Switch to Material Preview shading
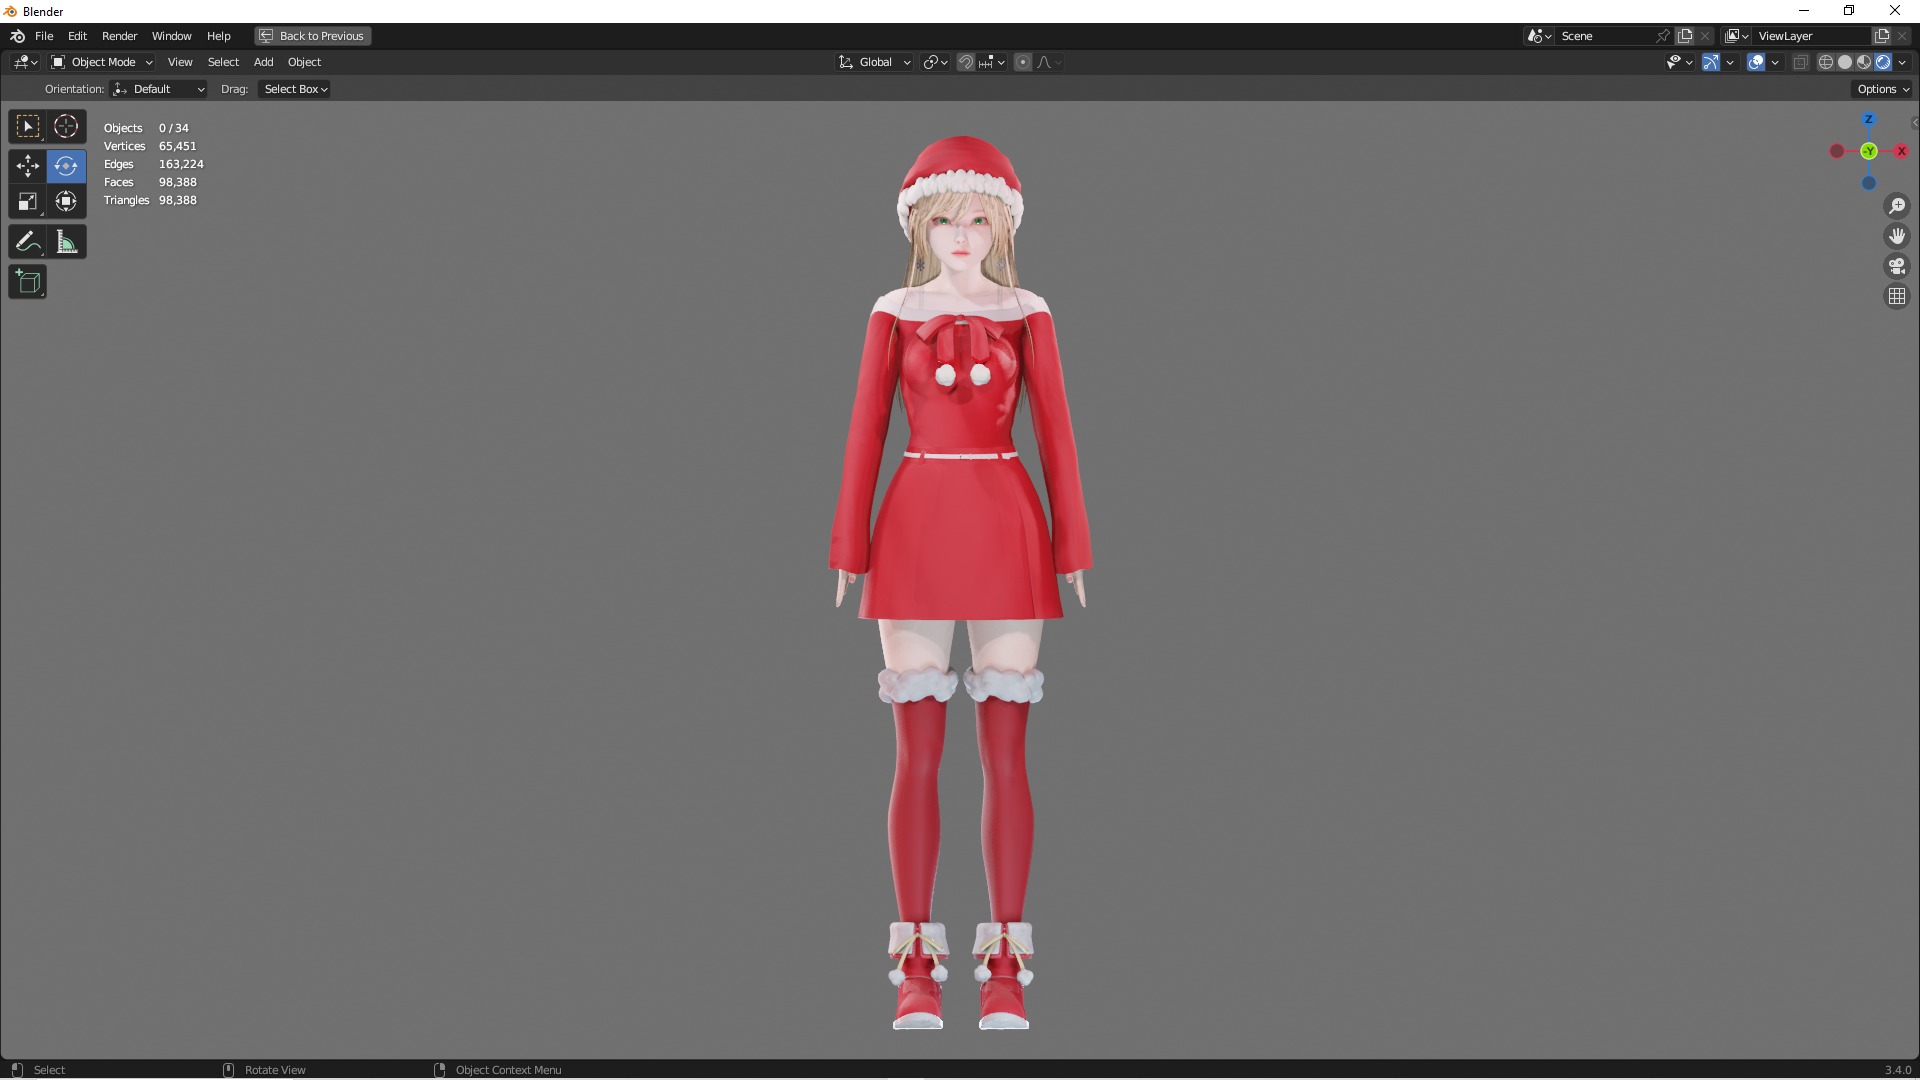The image size is (1920, 1080). 1864,62
